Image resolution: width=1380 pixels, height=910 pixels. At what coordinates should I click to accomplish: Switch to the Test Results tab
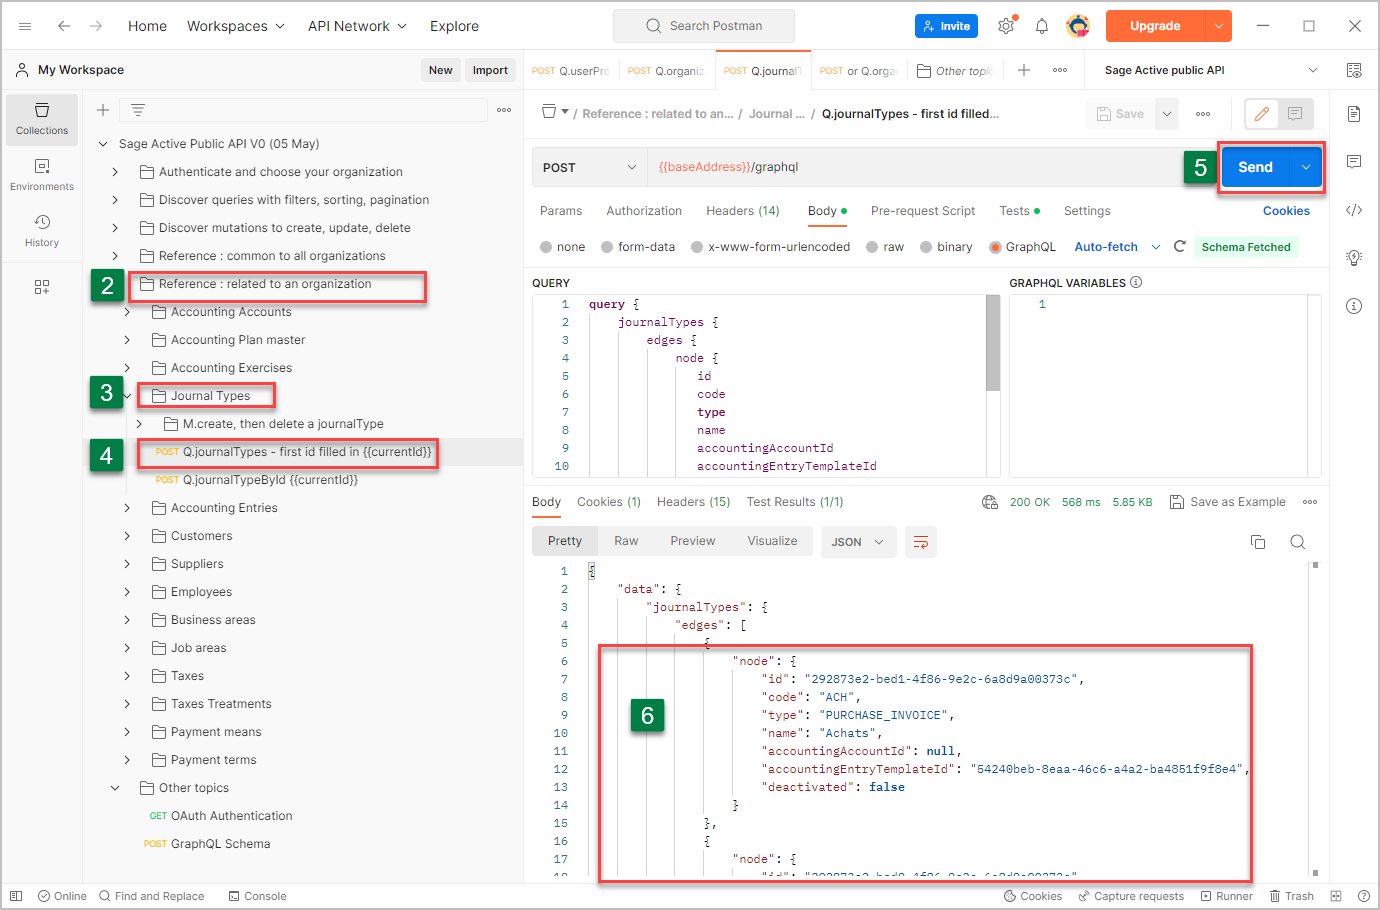(795, 502)
